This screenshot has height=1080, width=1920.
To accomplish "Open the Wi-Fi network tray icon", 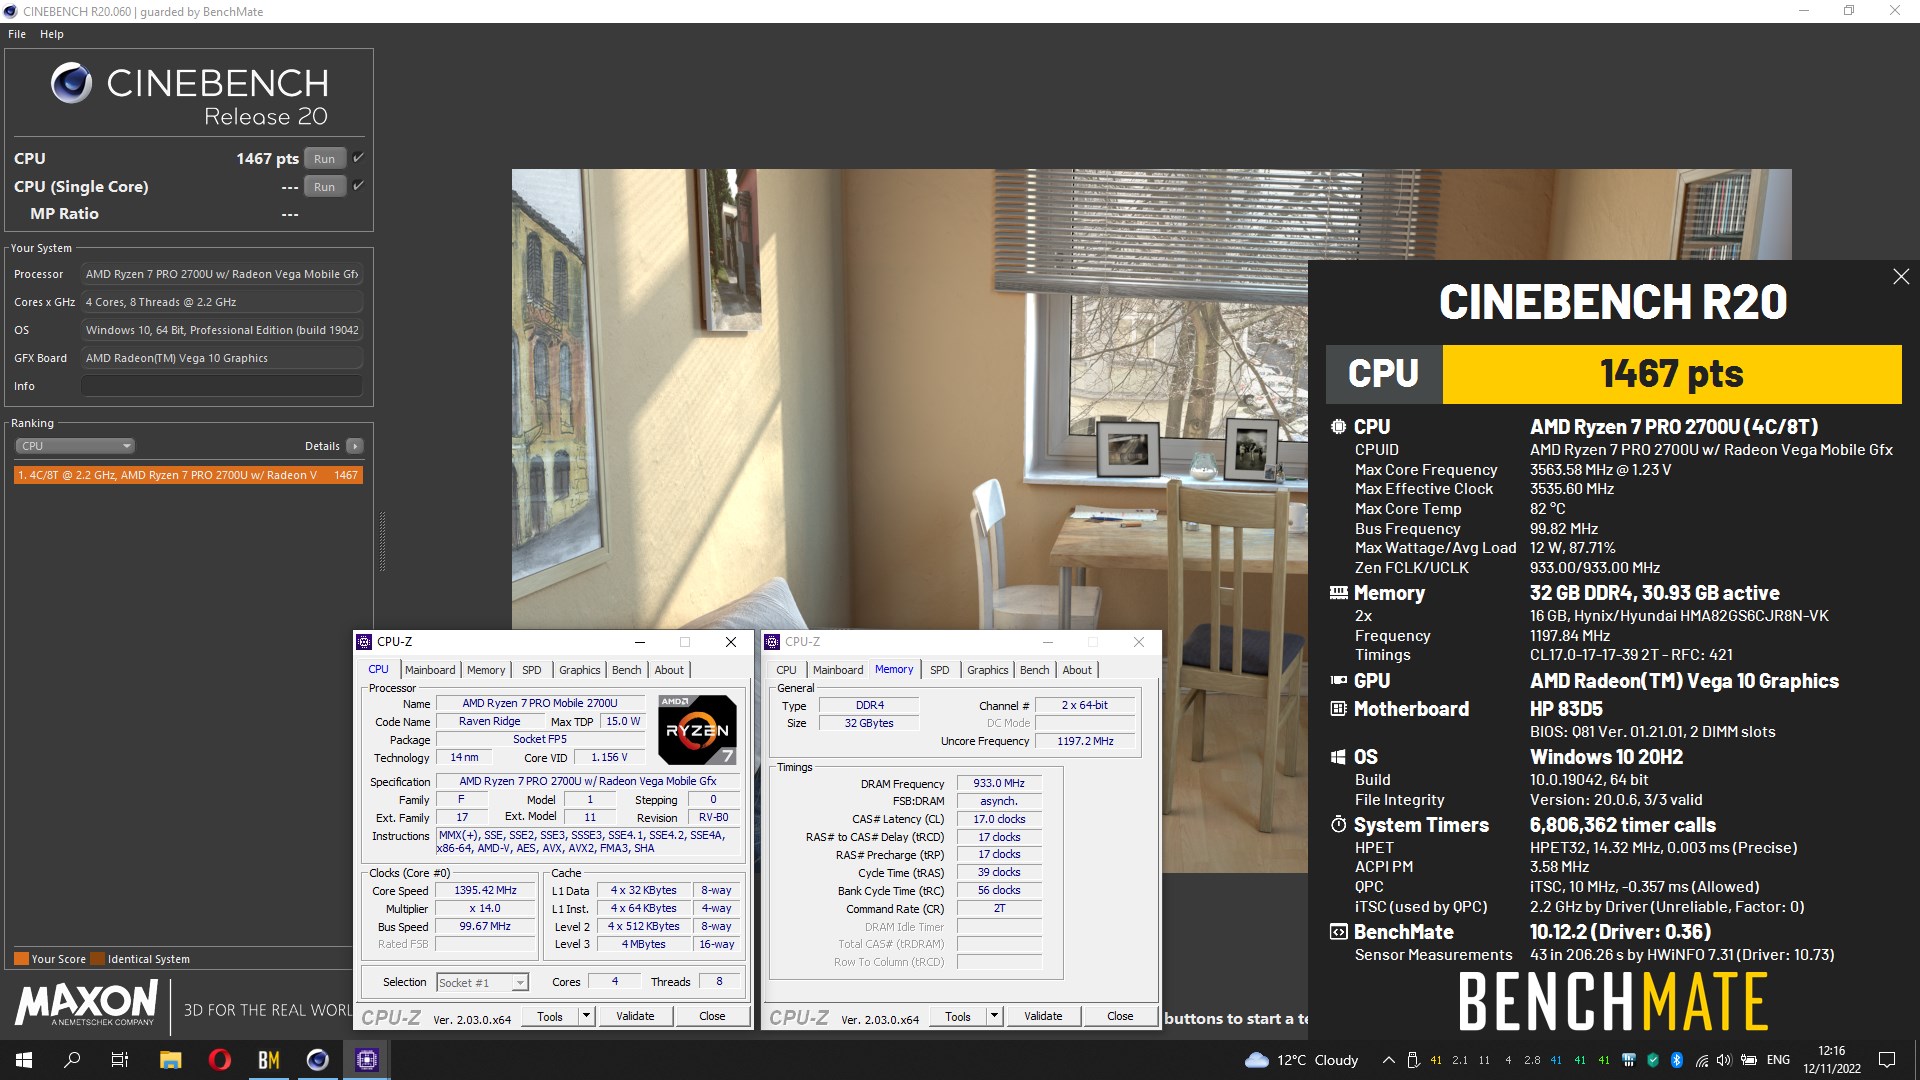I will pyautogui.click(x=1701, y=1060).
